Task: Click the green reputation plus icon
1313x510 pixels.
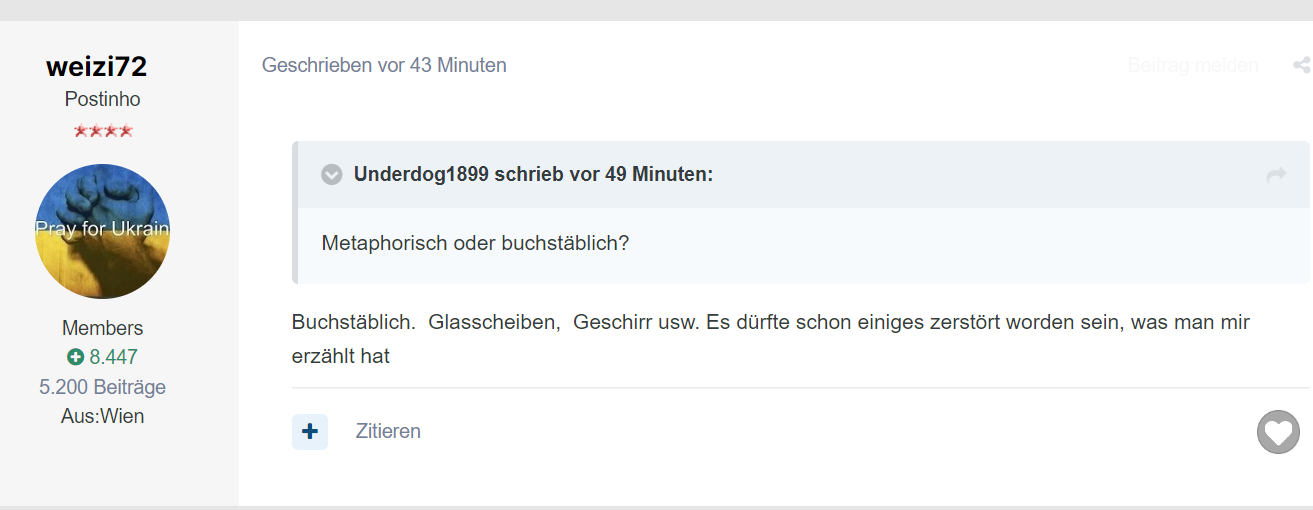Action: 75,357
